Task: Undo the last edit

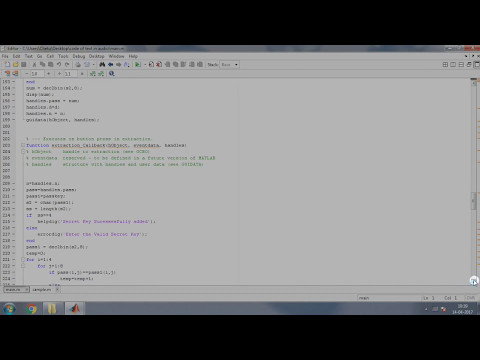Action: click(x=59, y=64)
